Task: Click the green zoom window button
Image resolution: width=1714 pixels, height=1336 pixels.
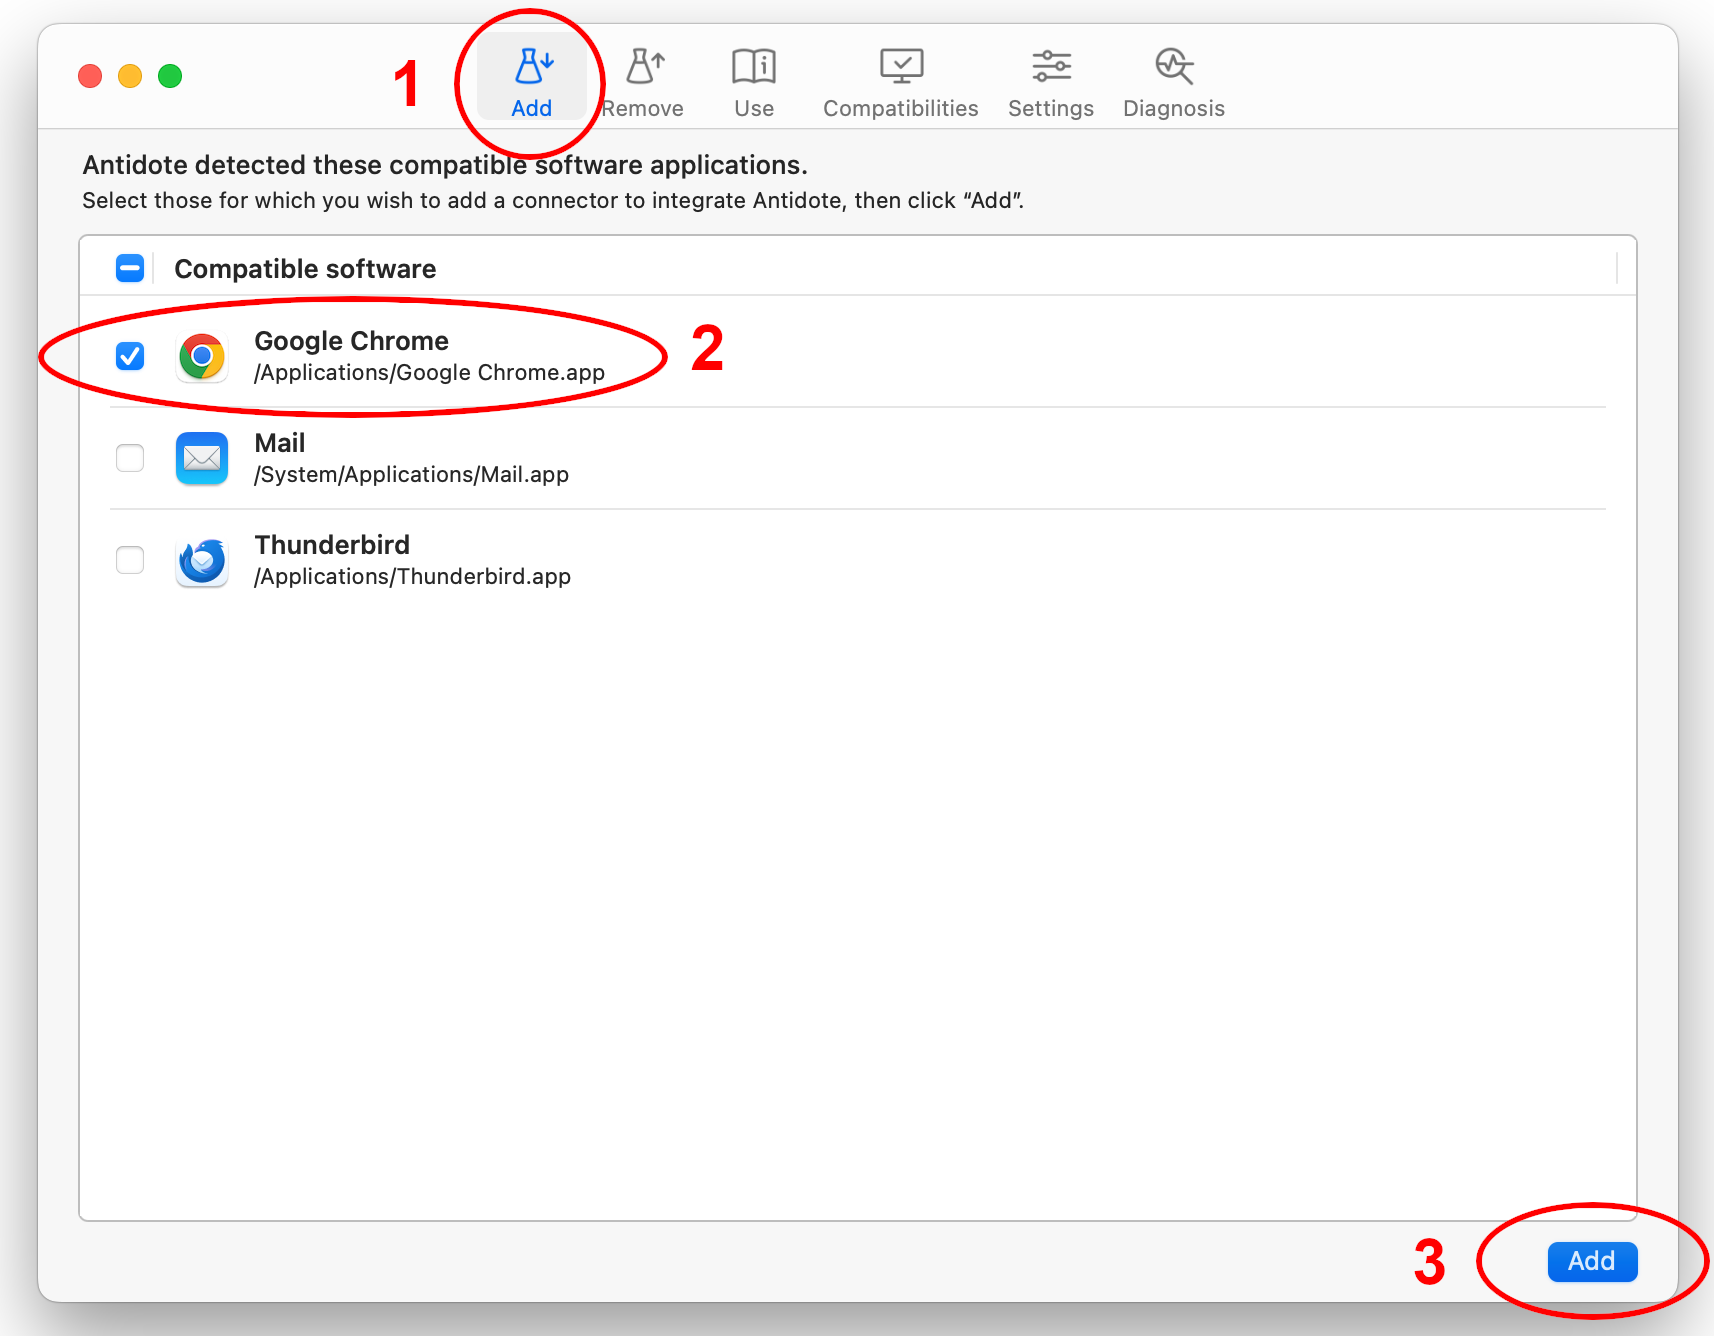Action: tap(170, 76)
